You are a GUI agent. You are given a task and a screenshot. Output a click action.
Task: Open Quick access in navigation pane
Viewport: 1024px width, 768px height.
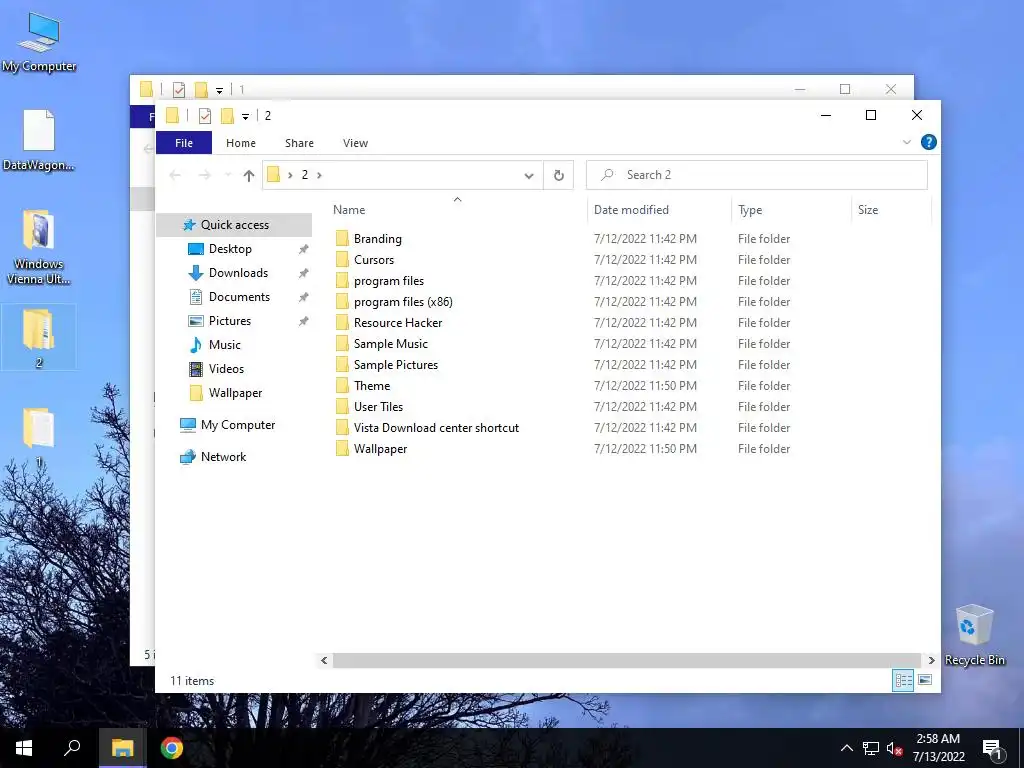pyautogui.click(x=234, y=225)
